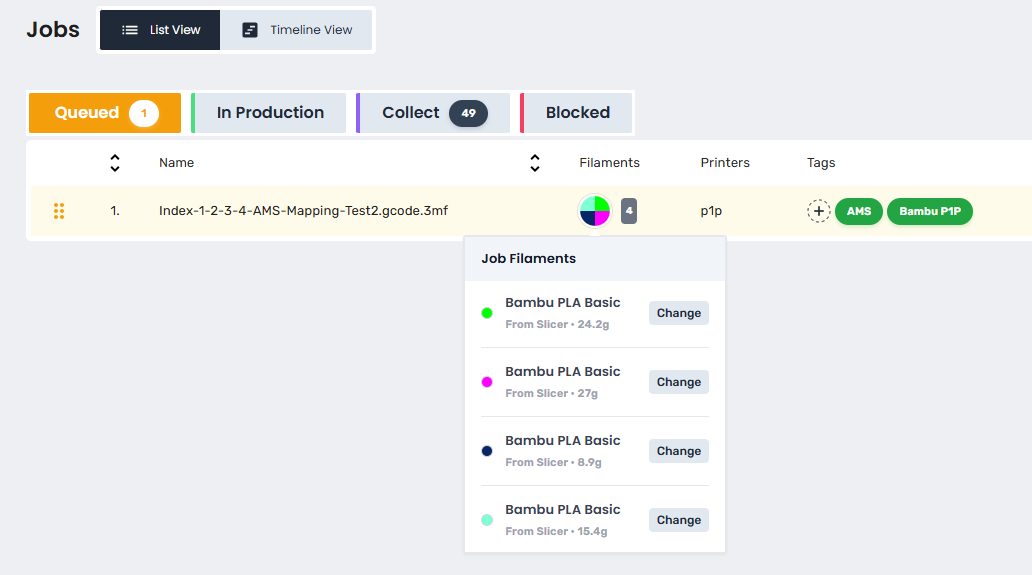Image resolution: width=1032 pixels, height=575 pixels.
Task: Click the p1p printer cell
Action: click(x=711, y=211)
